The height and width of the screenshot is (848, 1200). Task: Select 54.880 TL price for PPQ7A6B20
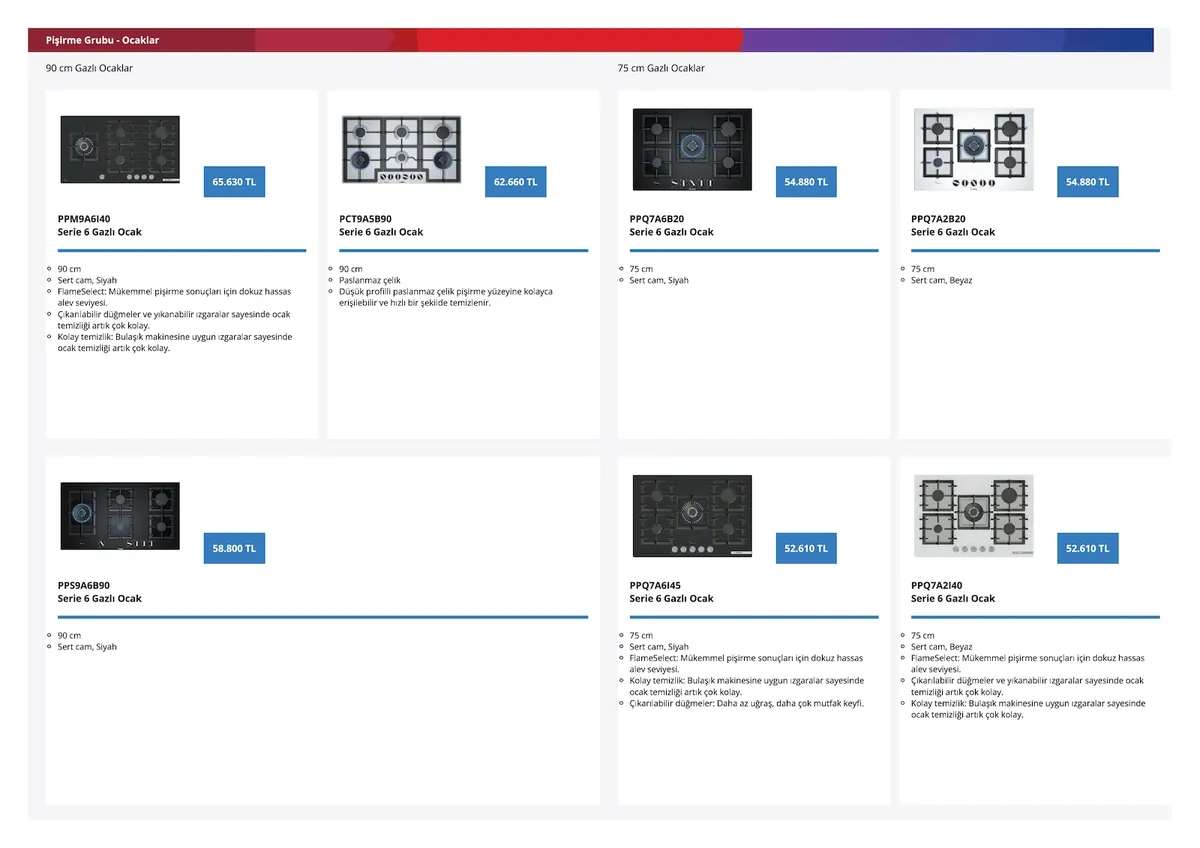point(806,182)
